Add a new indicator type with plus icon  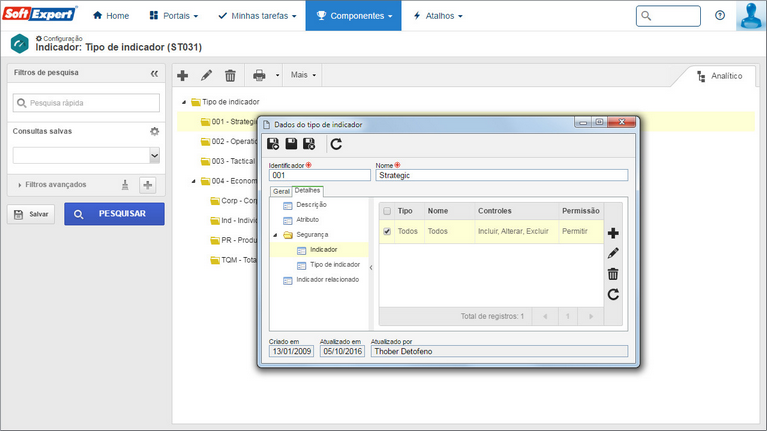(x=182, y=75)
